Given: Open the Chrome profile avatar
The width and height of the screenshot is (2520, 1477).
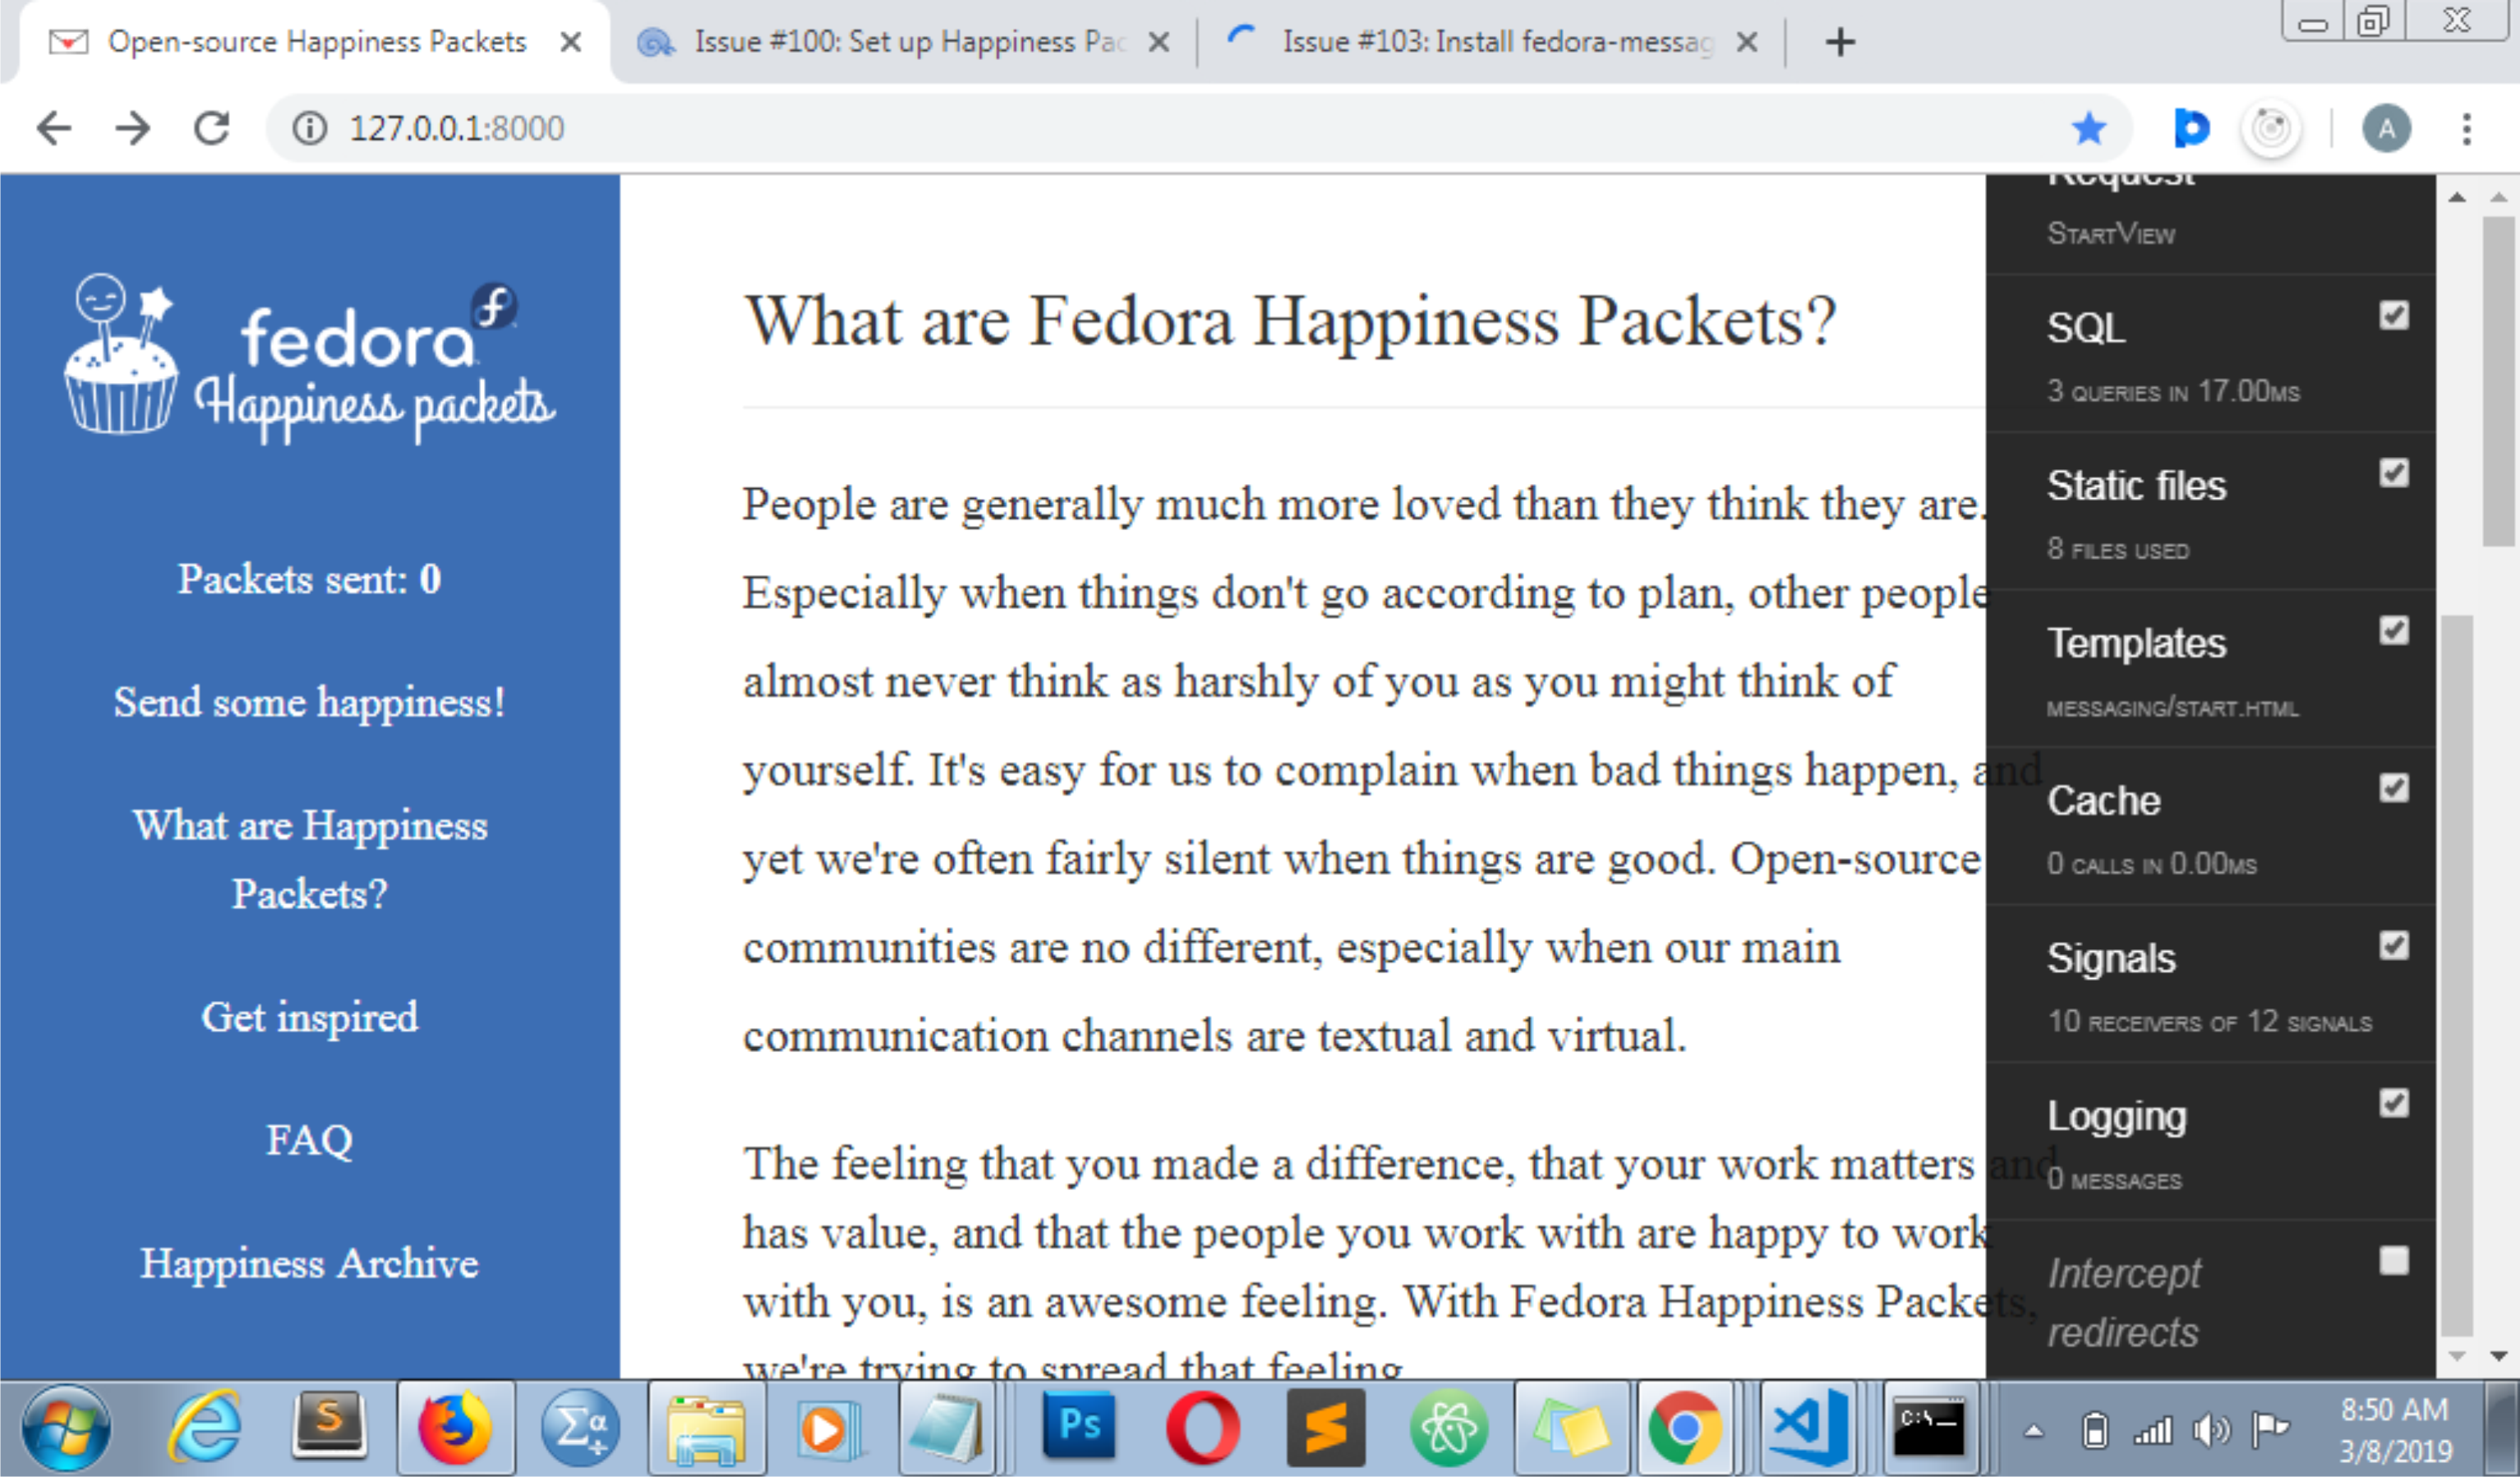Looking at the screenshot, I should 2386,128.
